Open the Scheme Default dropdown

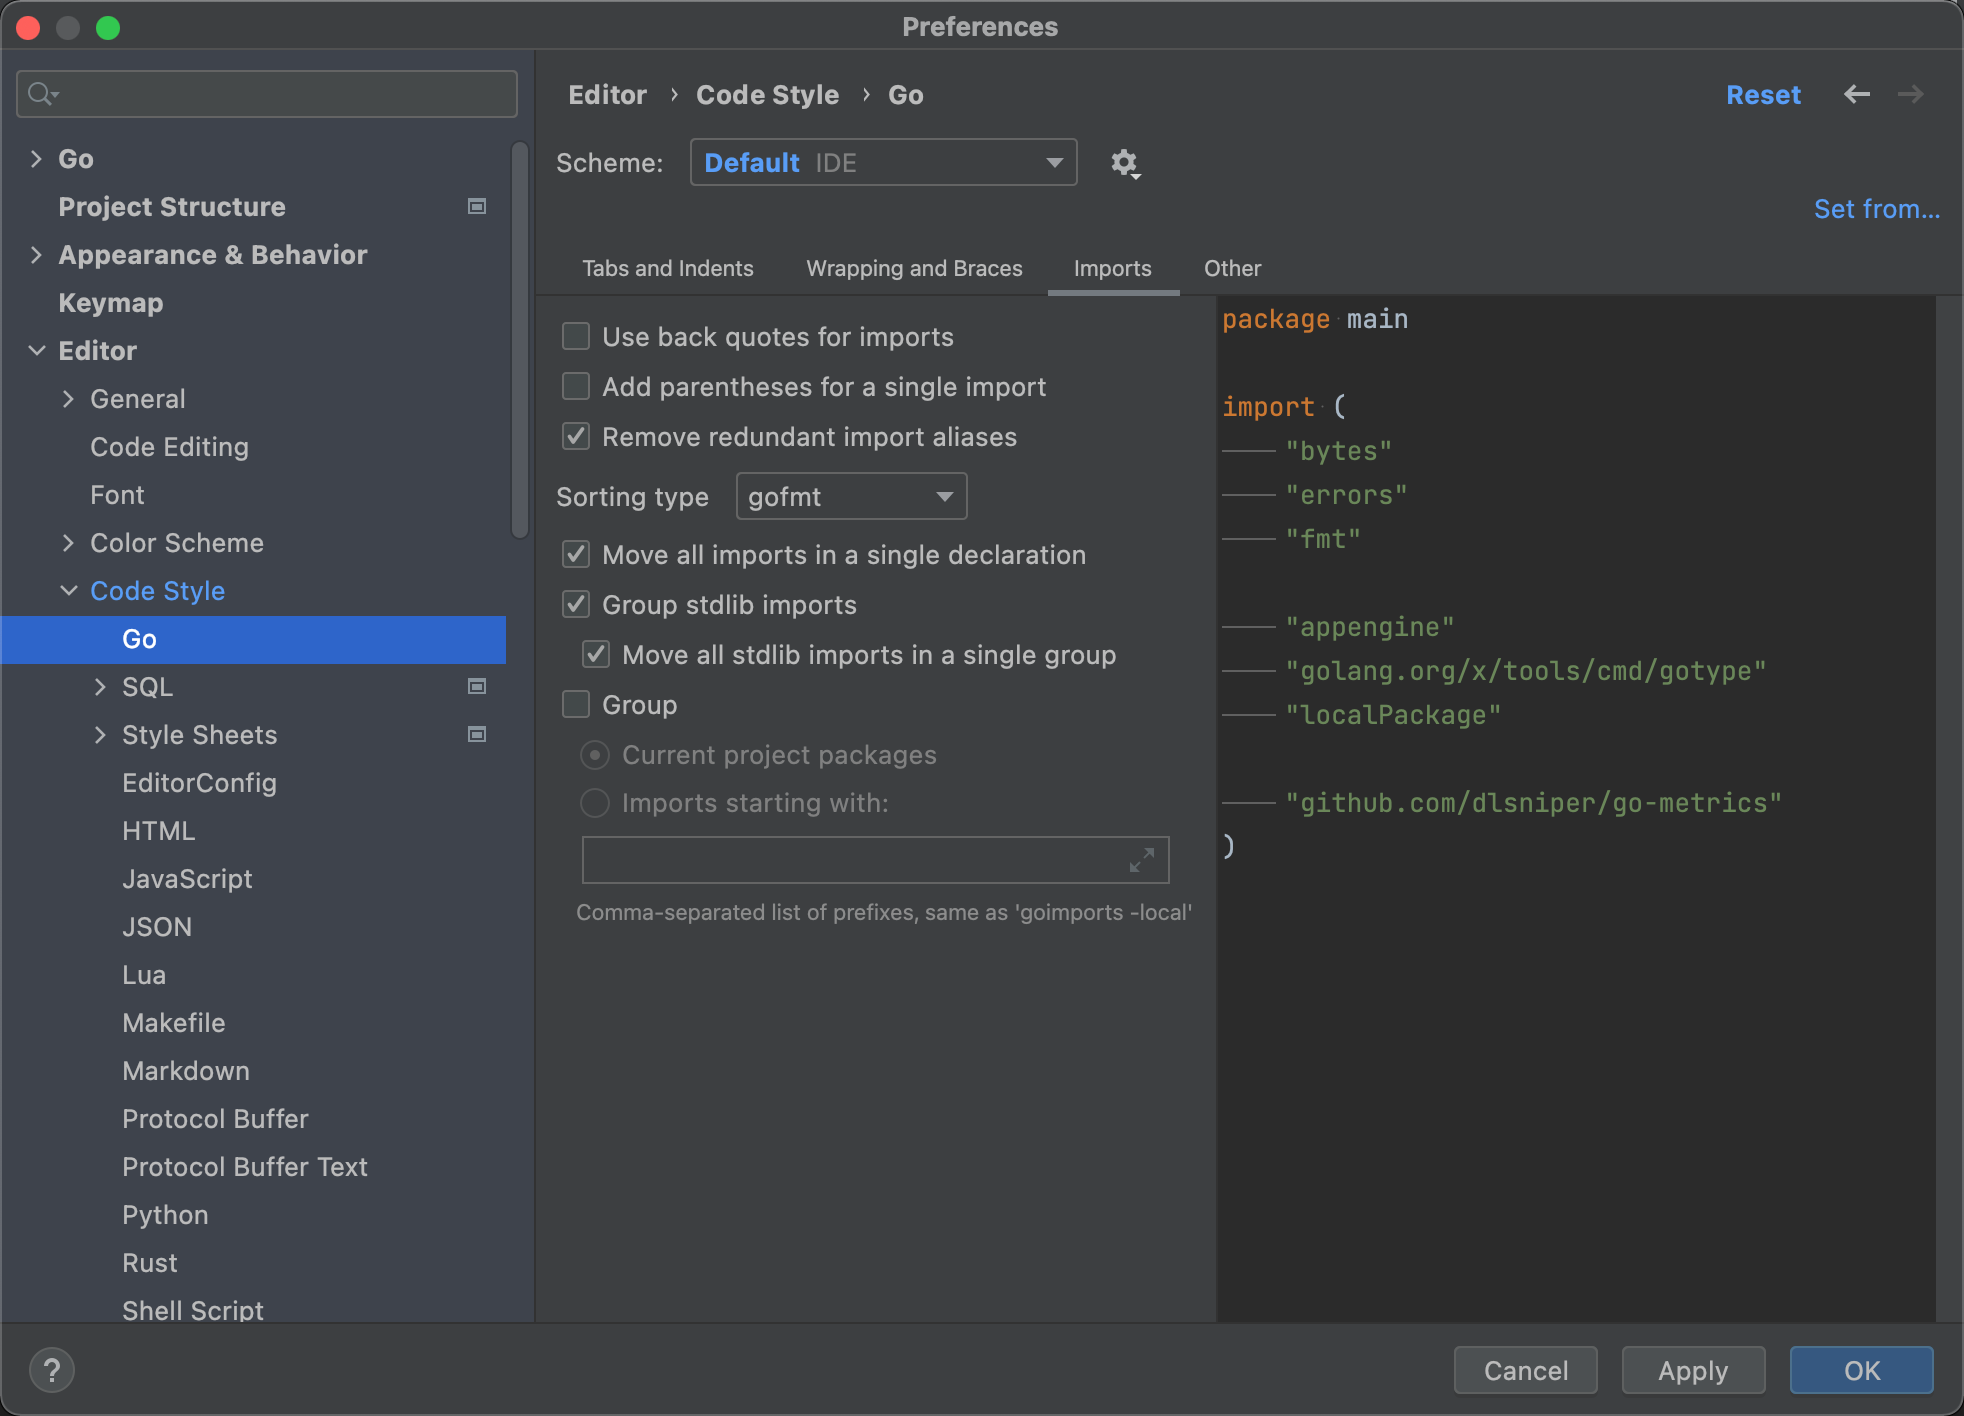pos(883,162)
